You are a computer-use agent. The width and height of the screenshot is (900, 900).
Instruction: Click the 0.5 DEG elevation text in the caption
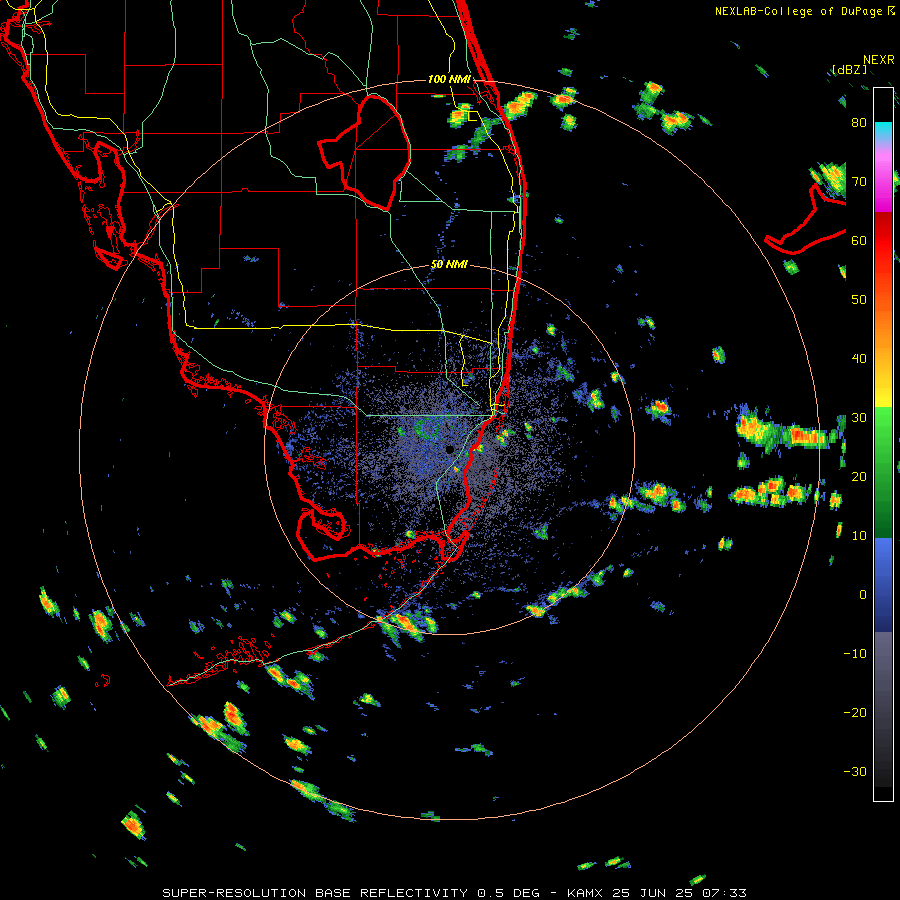click(509, 893)
